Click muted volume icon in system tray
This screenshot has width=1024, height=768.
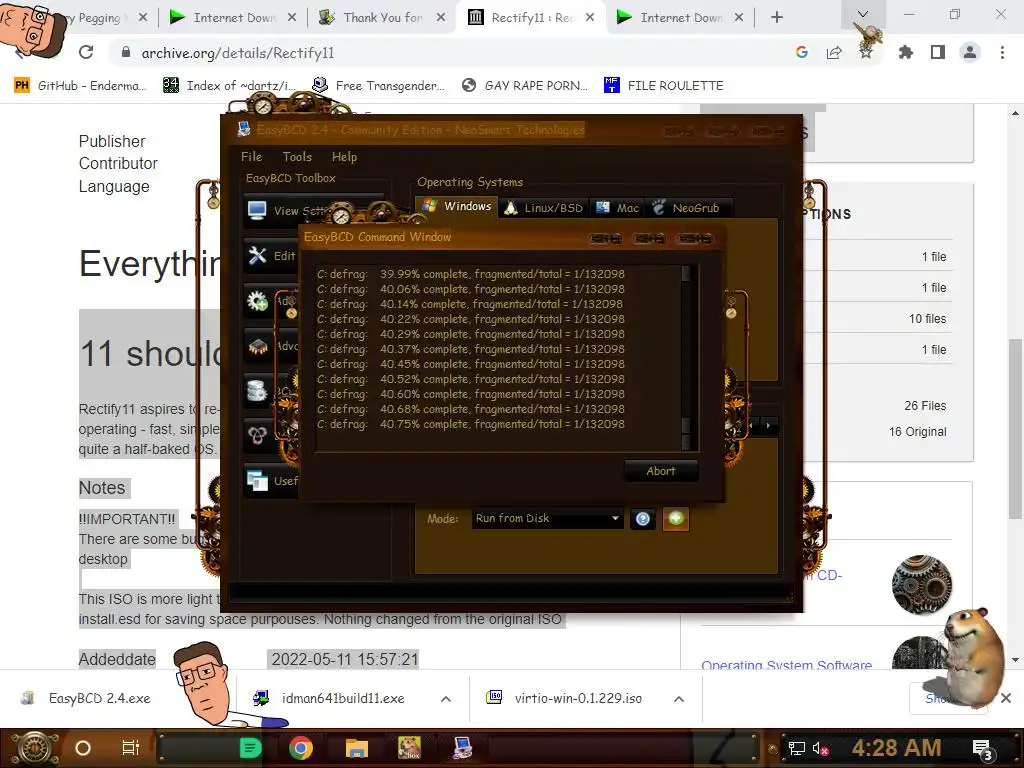click(821, 749)
